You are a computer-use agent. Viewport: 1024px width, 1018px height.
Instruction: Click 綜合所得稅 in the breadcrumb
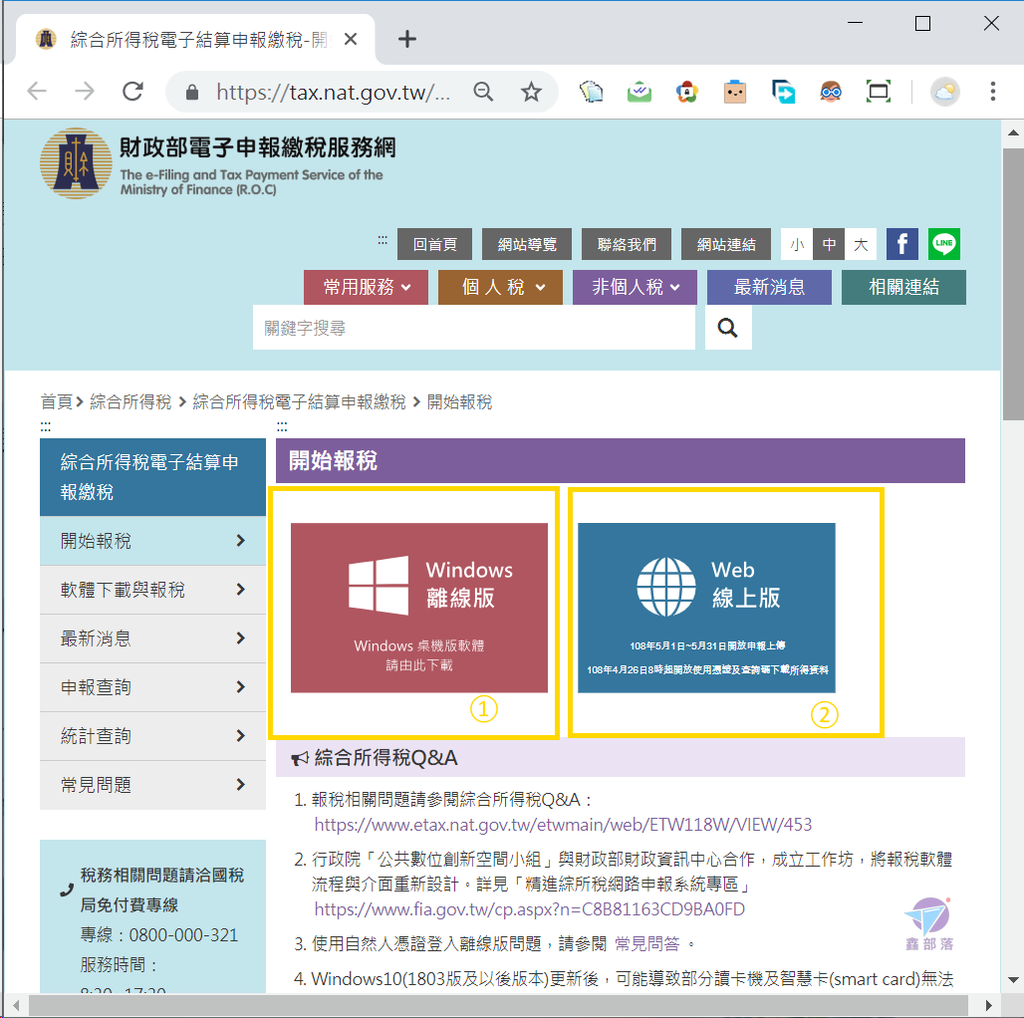coord(131,402)
